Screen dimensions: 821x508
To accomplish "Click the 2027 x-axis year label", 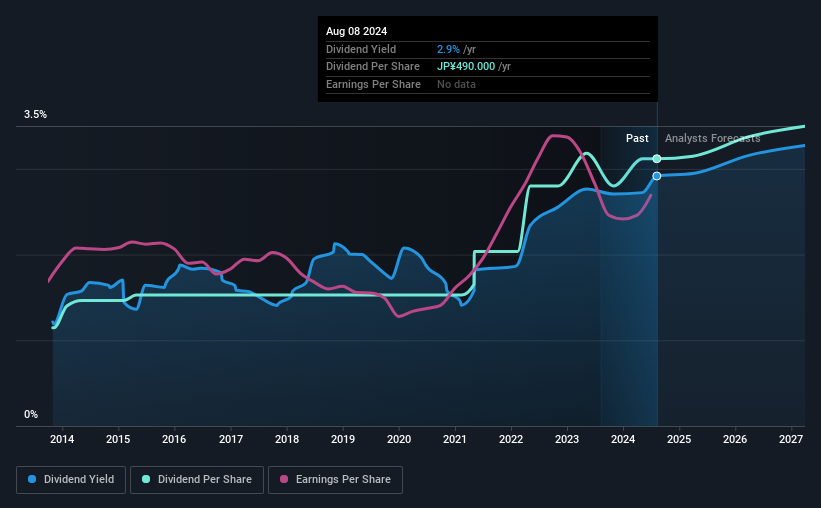I will (791, 439).
